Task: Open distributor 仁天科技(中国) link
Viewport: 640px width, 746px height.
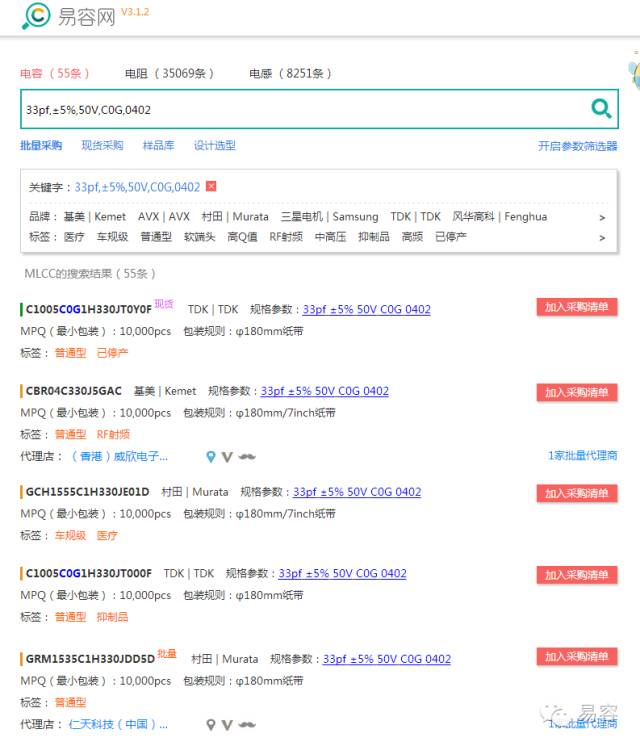Action: tap(118, 724)
